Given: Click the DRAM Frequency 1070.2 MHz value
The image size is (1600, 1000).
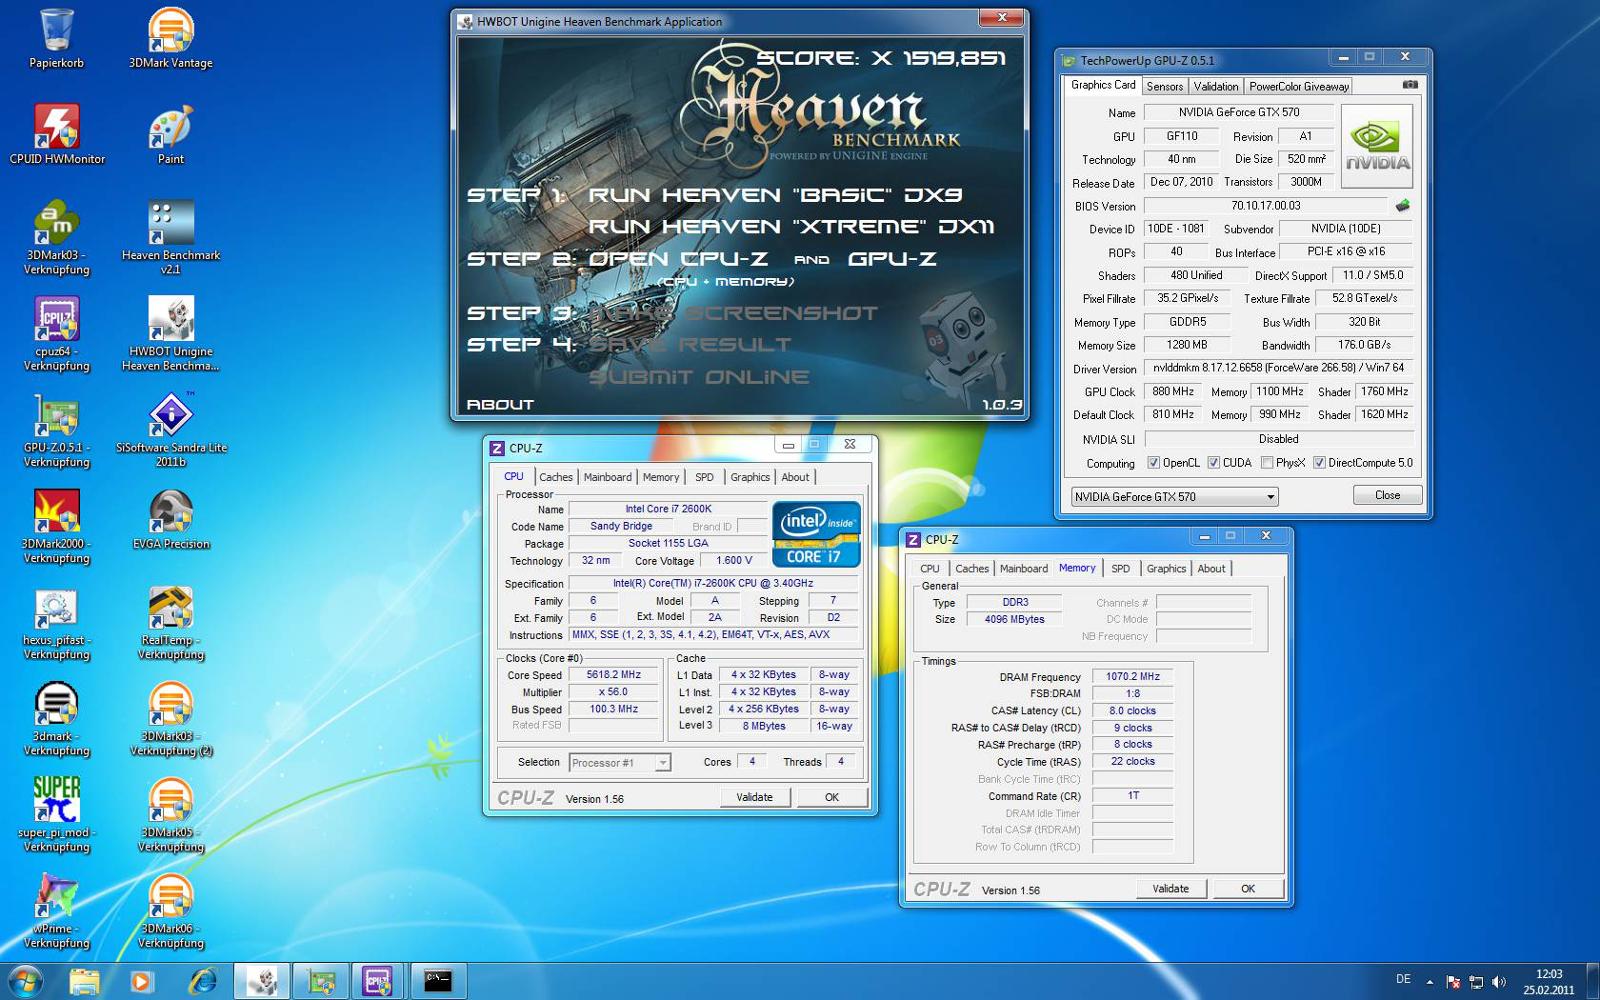Looking at the screenshot, I should (x=1132, y=677).
